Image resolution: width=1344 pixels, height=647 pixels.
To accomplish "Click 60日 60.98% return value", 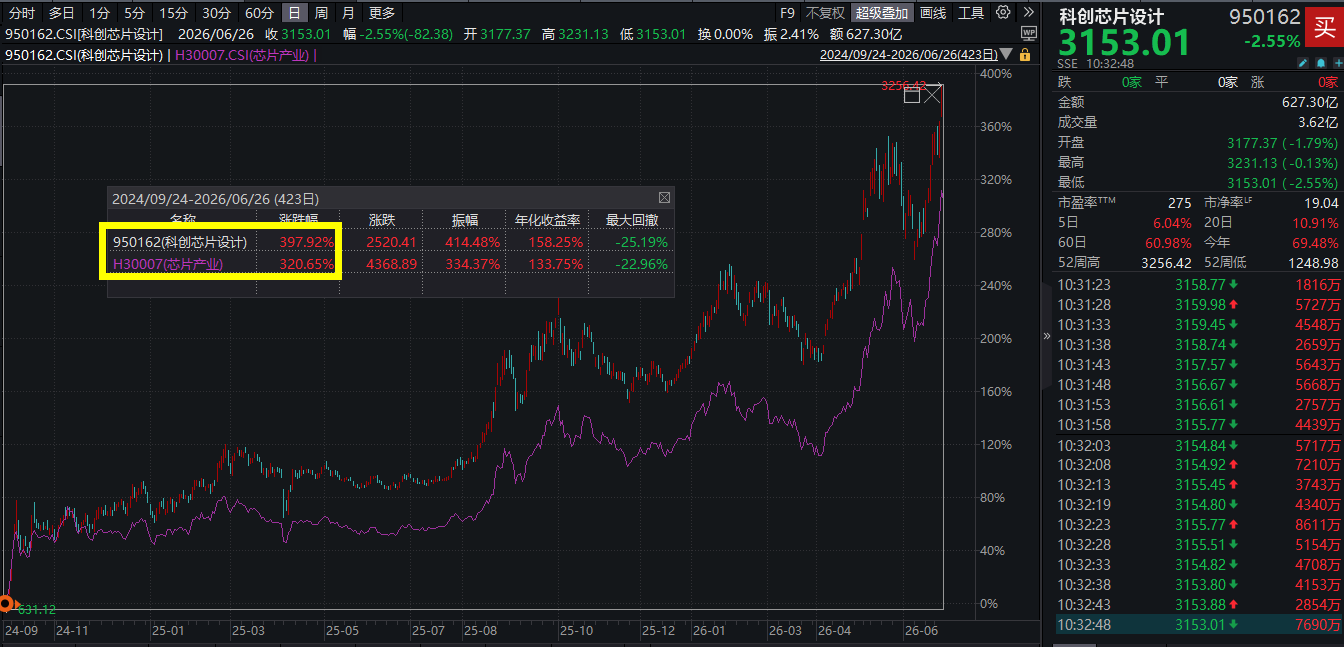I will coord(1168,243).
